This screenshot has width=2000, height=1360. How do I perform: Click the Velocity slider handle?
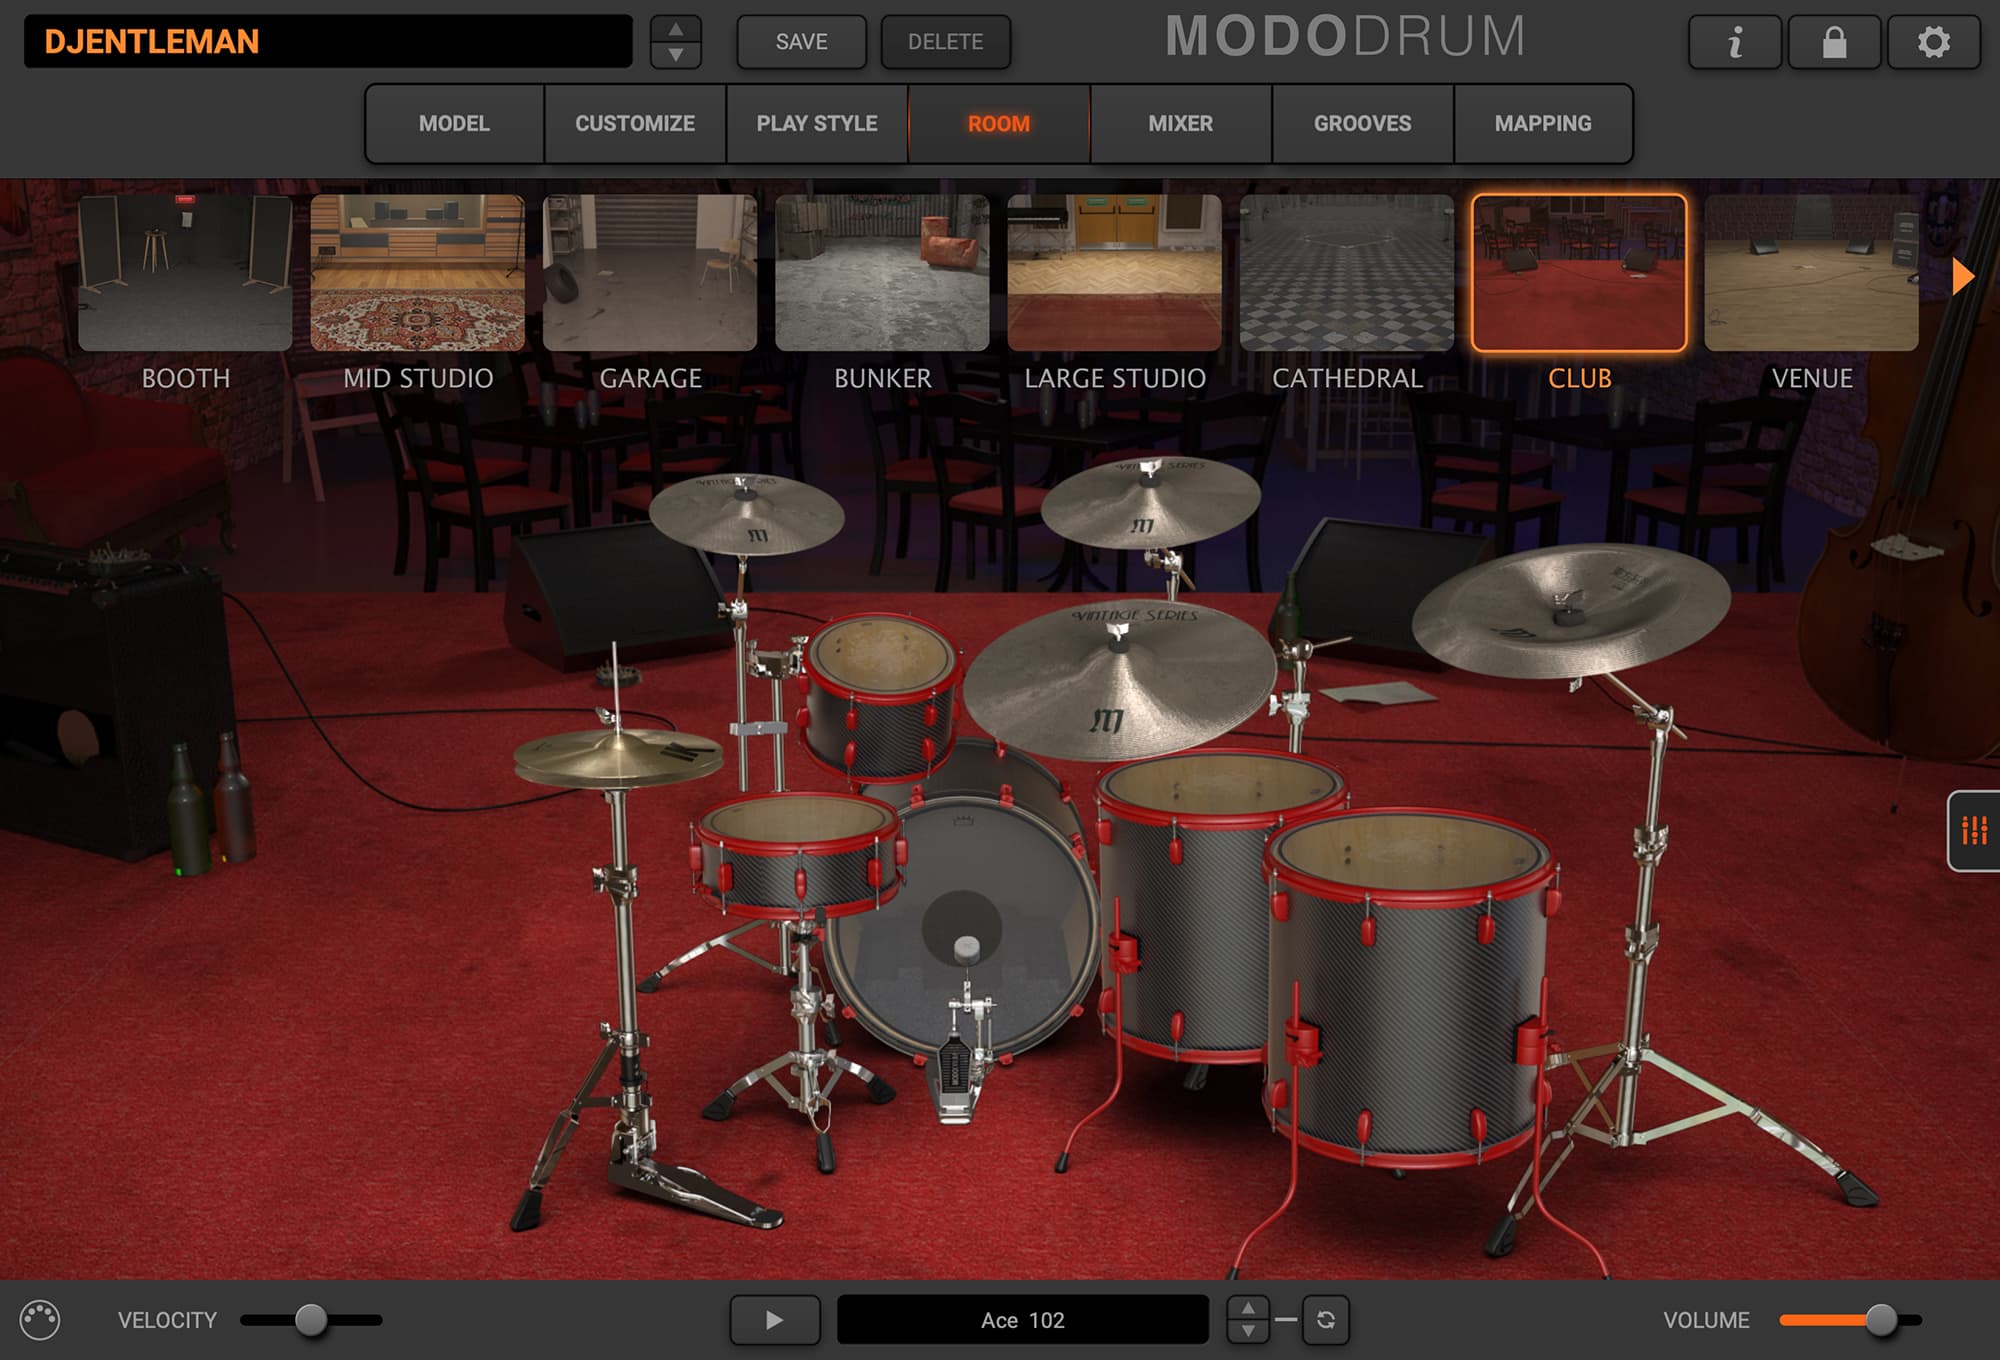(x=312, y=1318)
